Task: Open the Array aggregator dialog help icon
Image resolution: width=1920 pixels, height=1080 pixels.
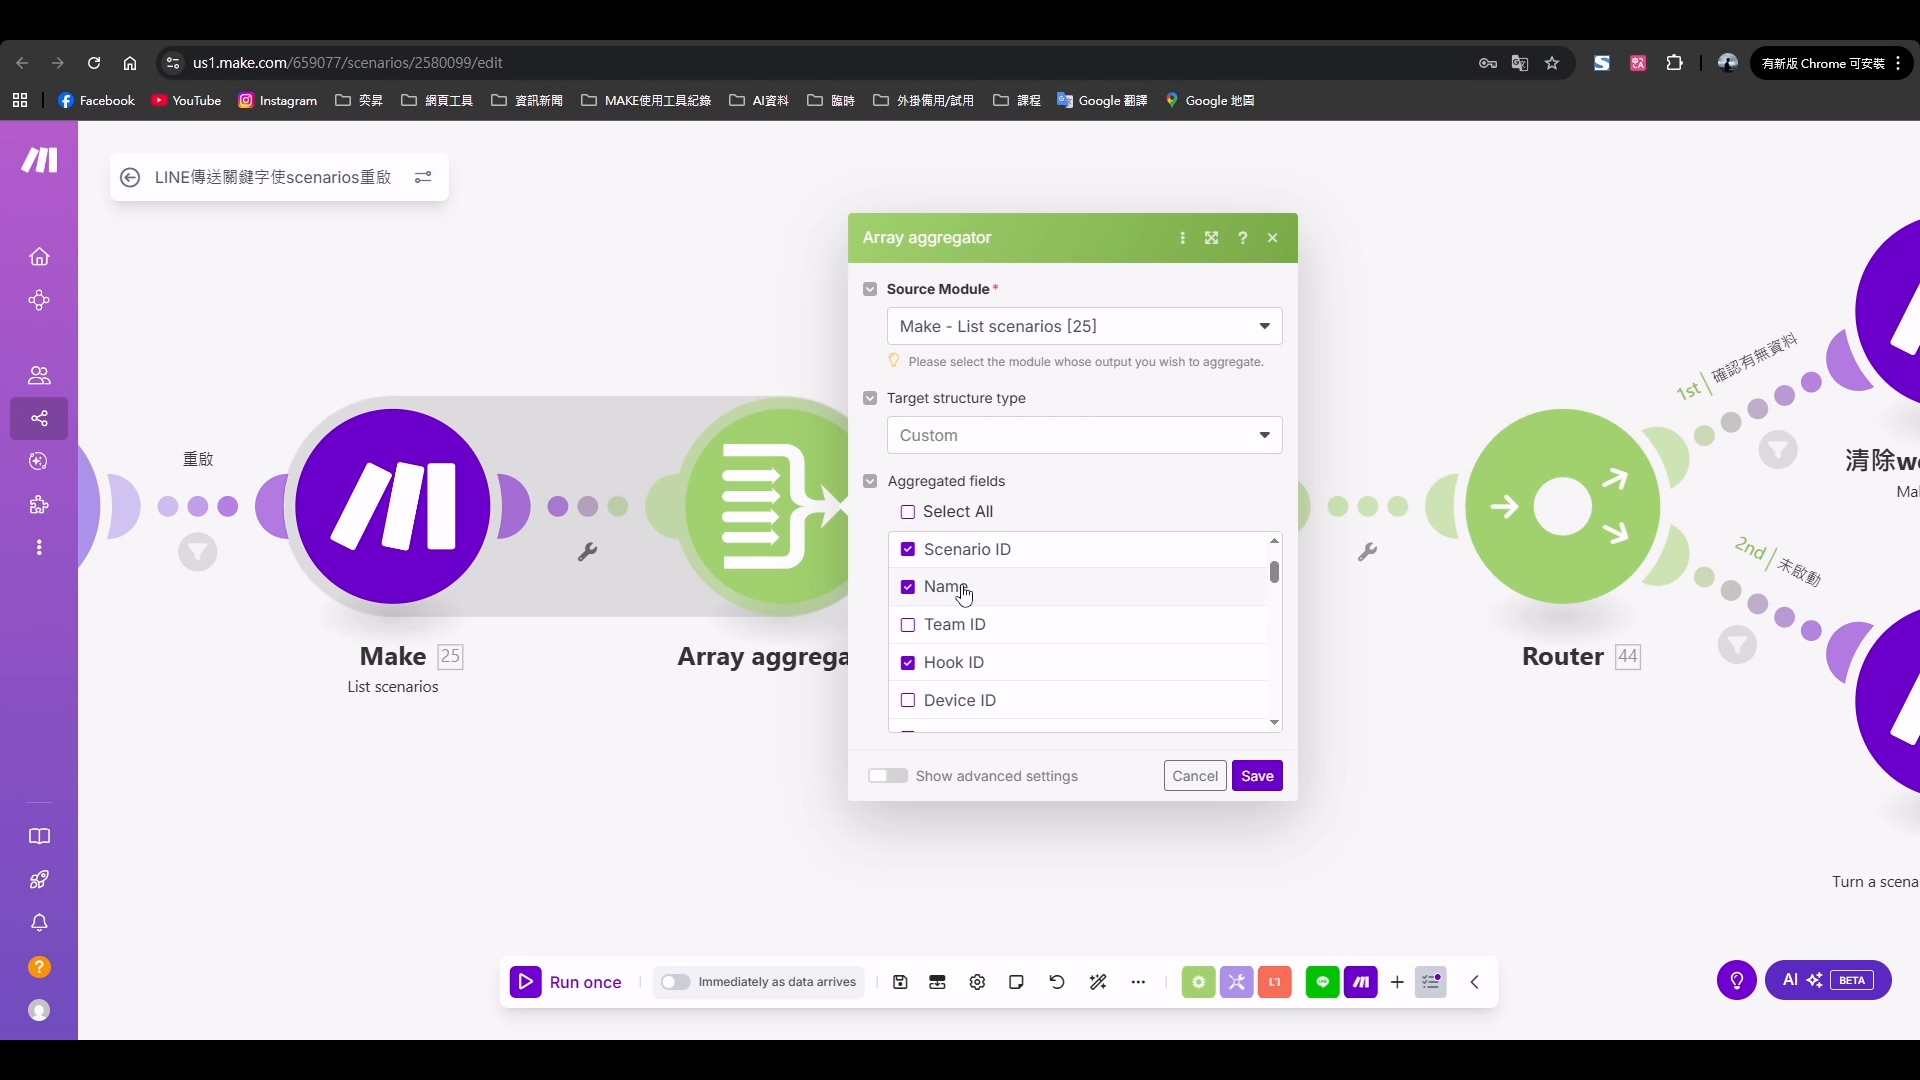Action: click(1242, 238)
